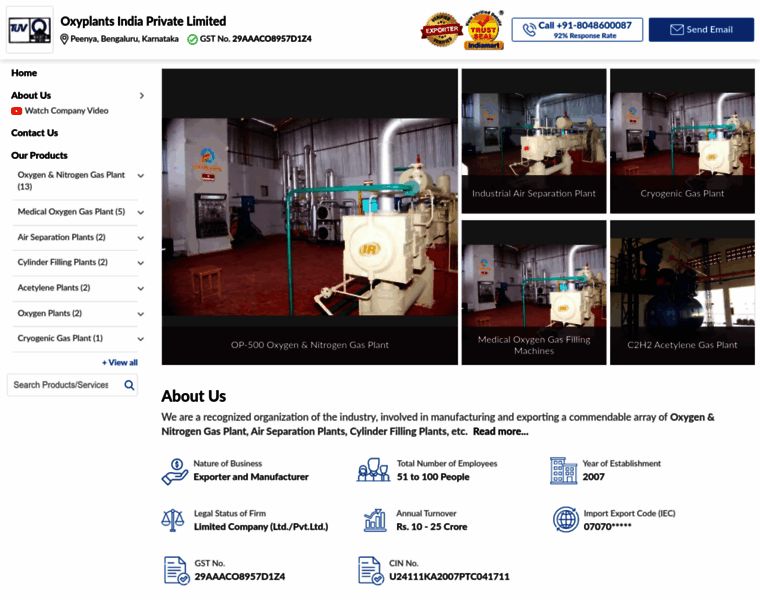Click Exporter and Manufacturer value
Viewport: 760px width, 600px height.
click(251, 477)
